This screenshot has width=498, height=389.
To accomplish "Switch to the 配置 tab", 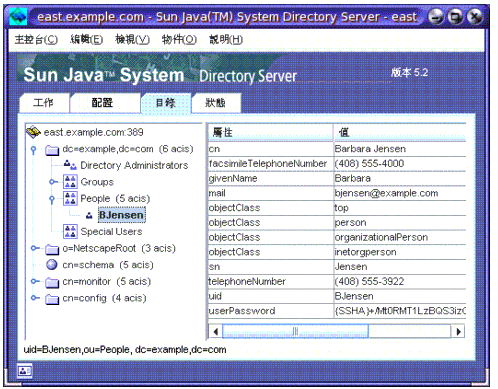I will tap(105, 103).
